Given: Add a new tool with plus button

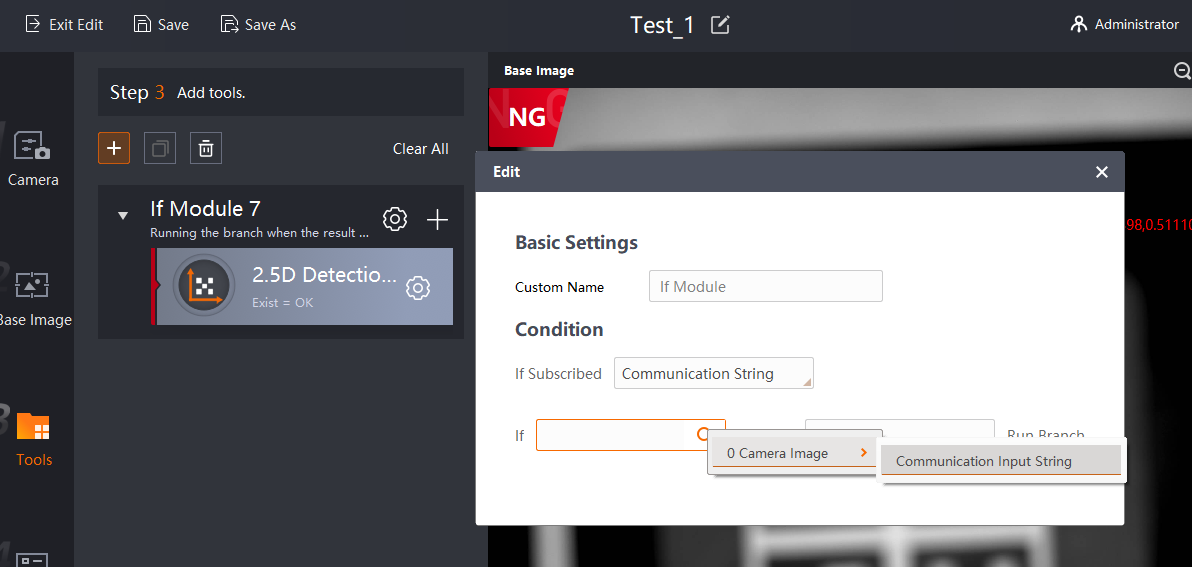Looking at the screenshot, I should coord(114,148).
